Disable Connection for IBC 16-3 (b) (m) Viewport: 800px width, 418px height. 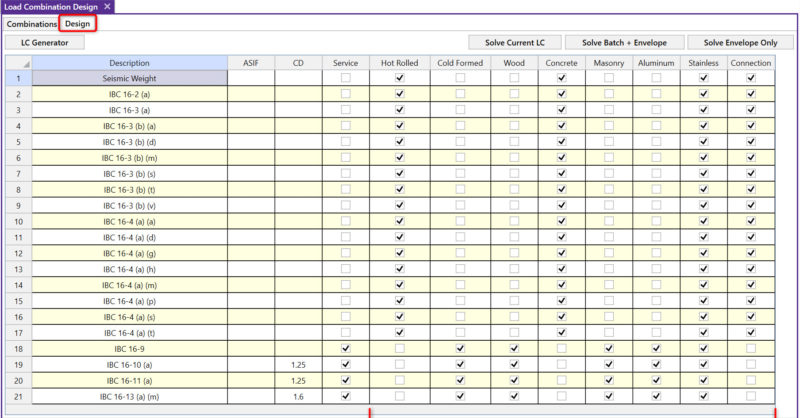point(751,158)
